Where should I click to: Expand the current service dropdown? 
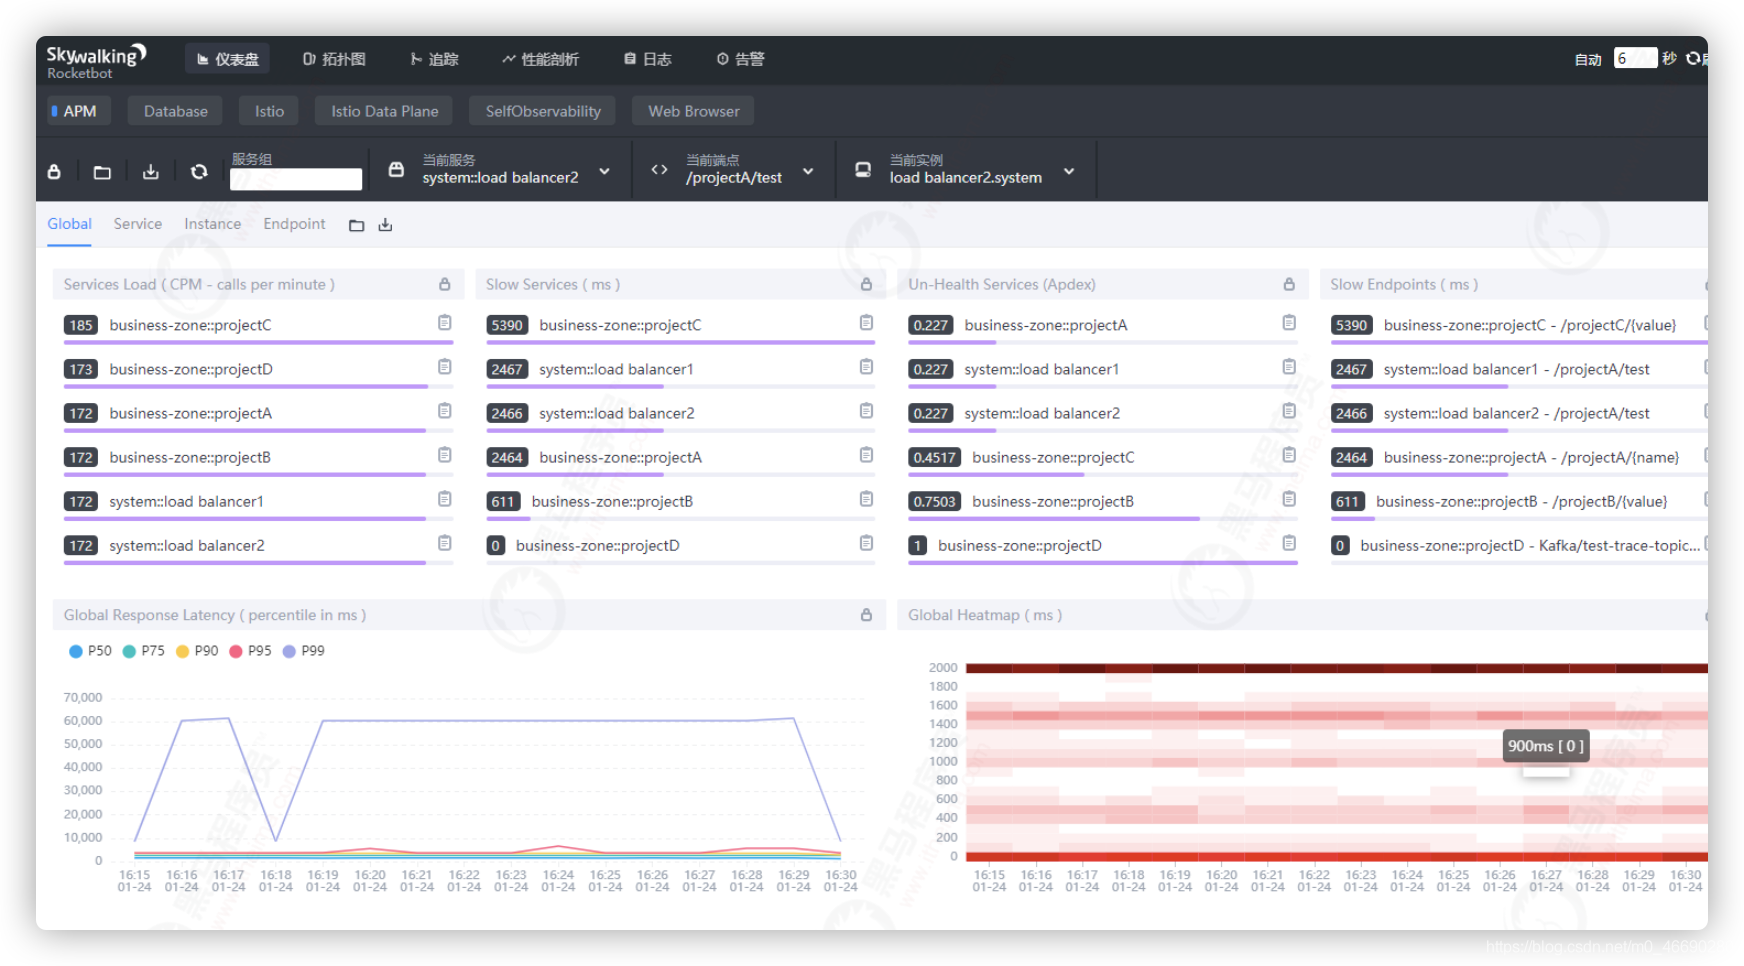tap(605, 171)
